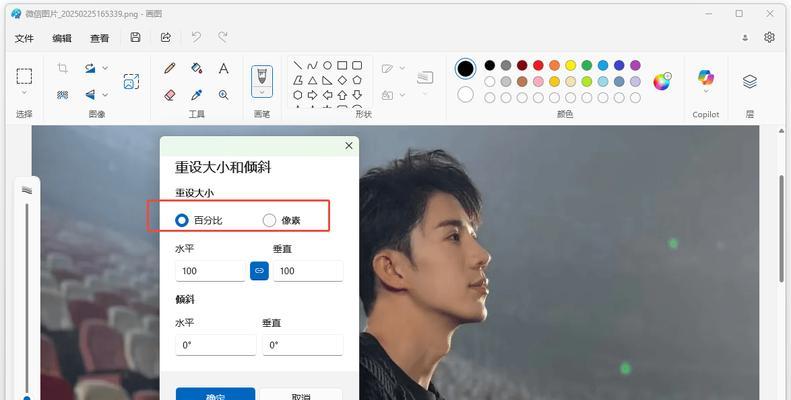
Task: Click the Redo arrow
Action: [222, 37]
